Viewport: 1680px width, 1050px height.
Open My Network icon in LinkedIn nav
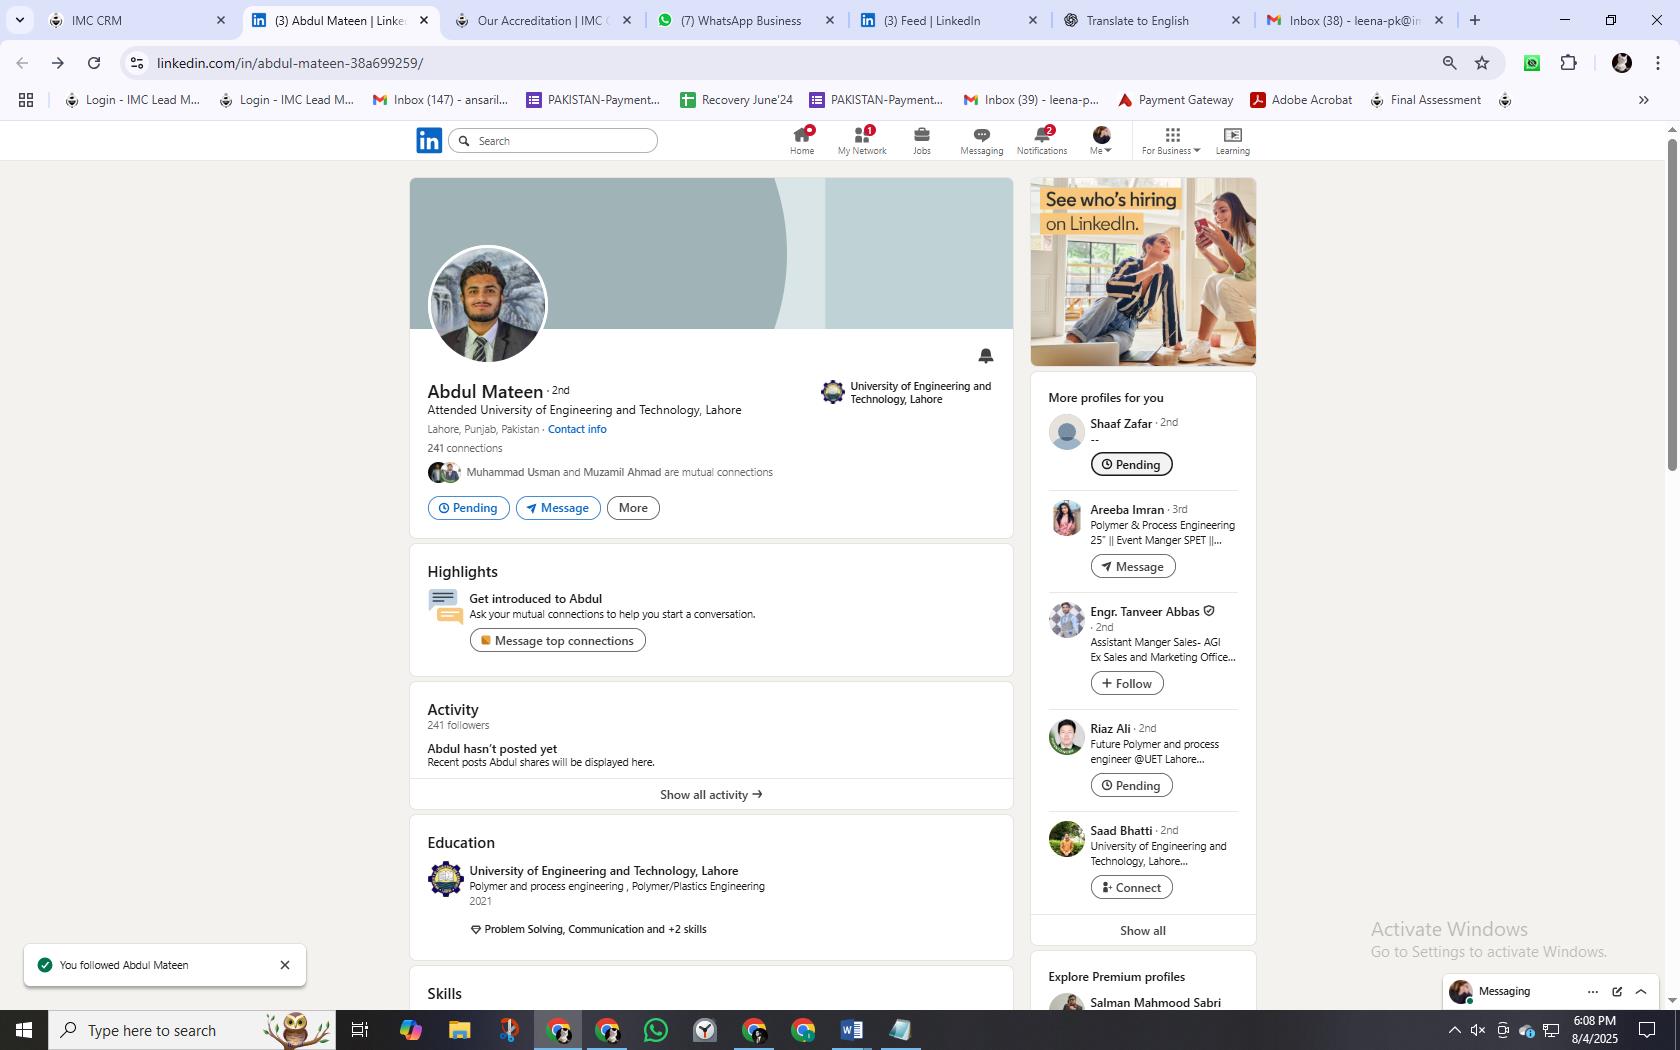click(x=862, y=140)
